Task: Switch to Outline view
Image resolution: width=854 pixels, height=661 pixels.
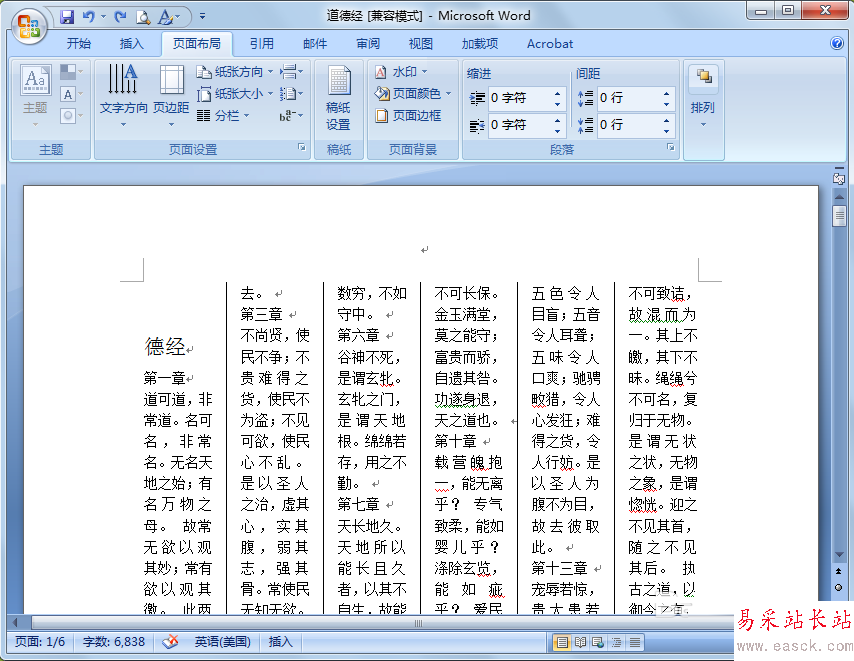Action: pyautogui.click(x=617, y=642)
